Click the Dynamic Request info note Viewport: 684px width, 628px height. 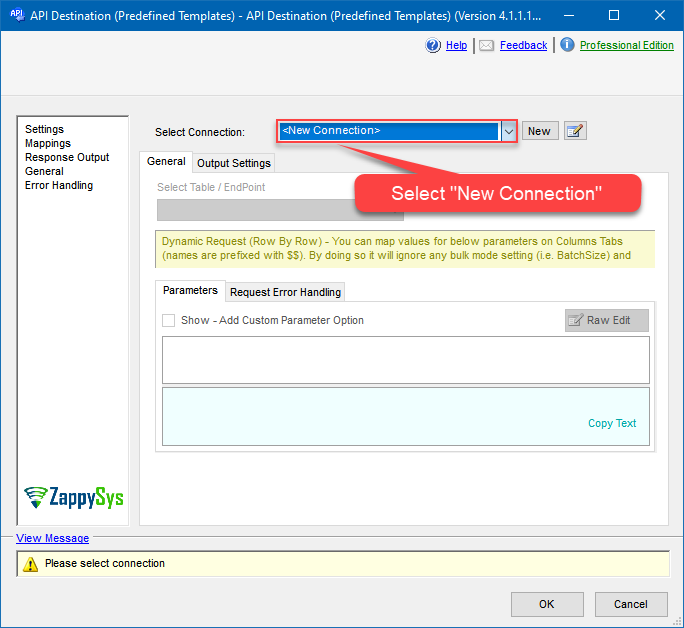pyautogui.click(x=405, y=249)
